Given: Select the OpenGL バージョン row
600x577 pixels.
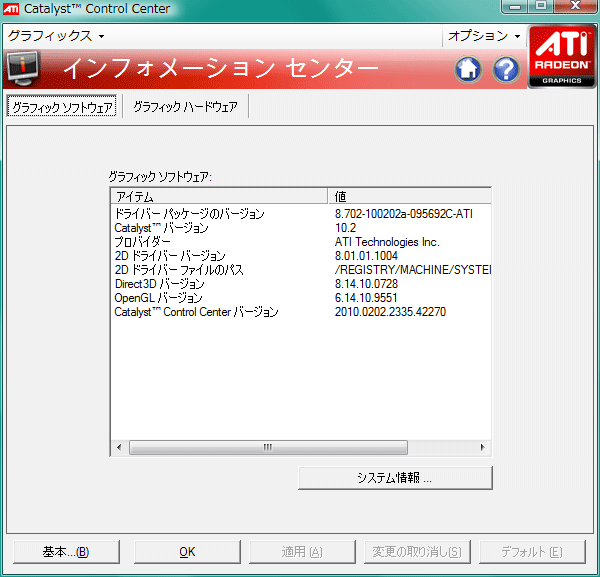Looking at the screenshot, I should [301, 298].
